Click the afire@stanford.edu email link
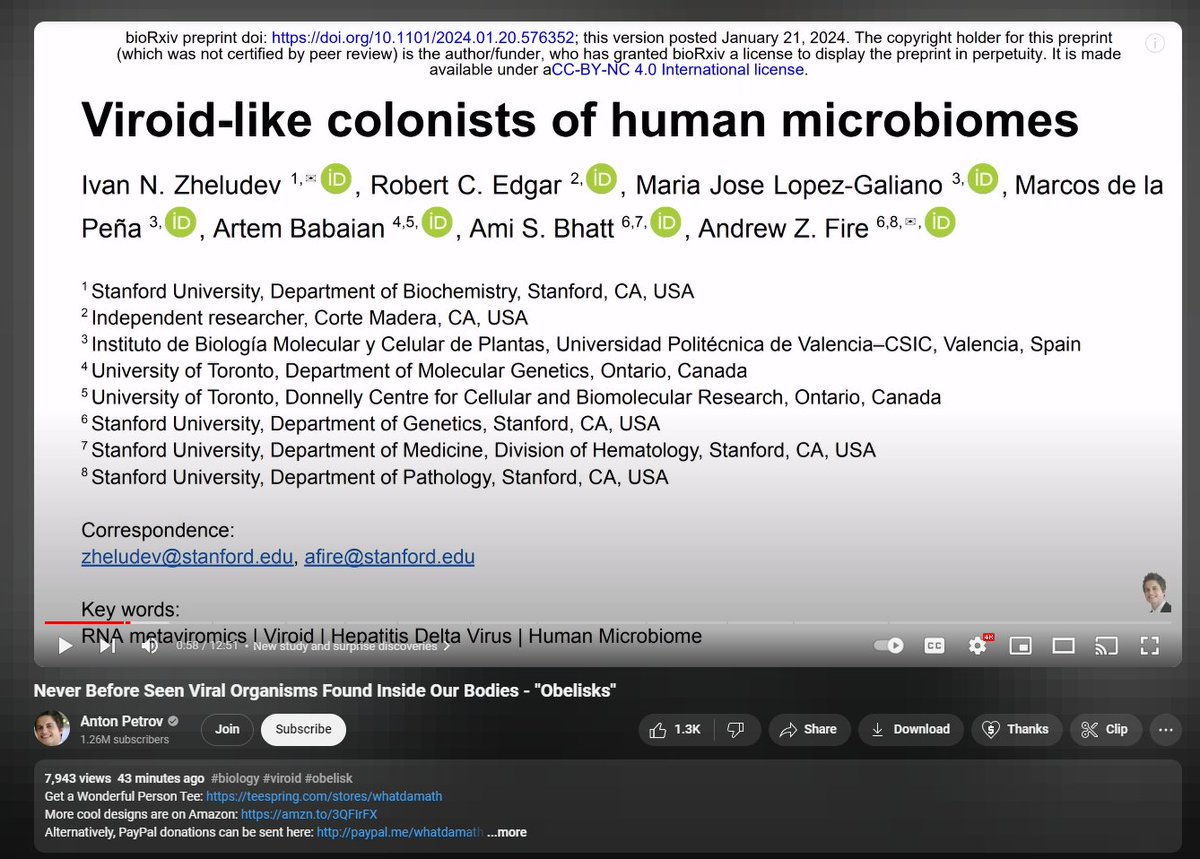1200x859 pixels. point(389,557)
